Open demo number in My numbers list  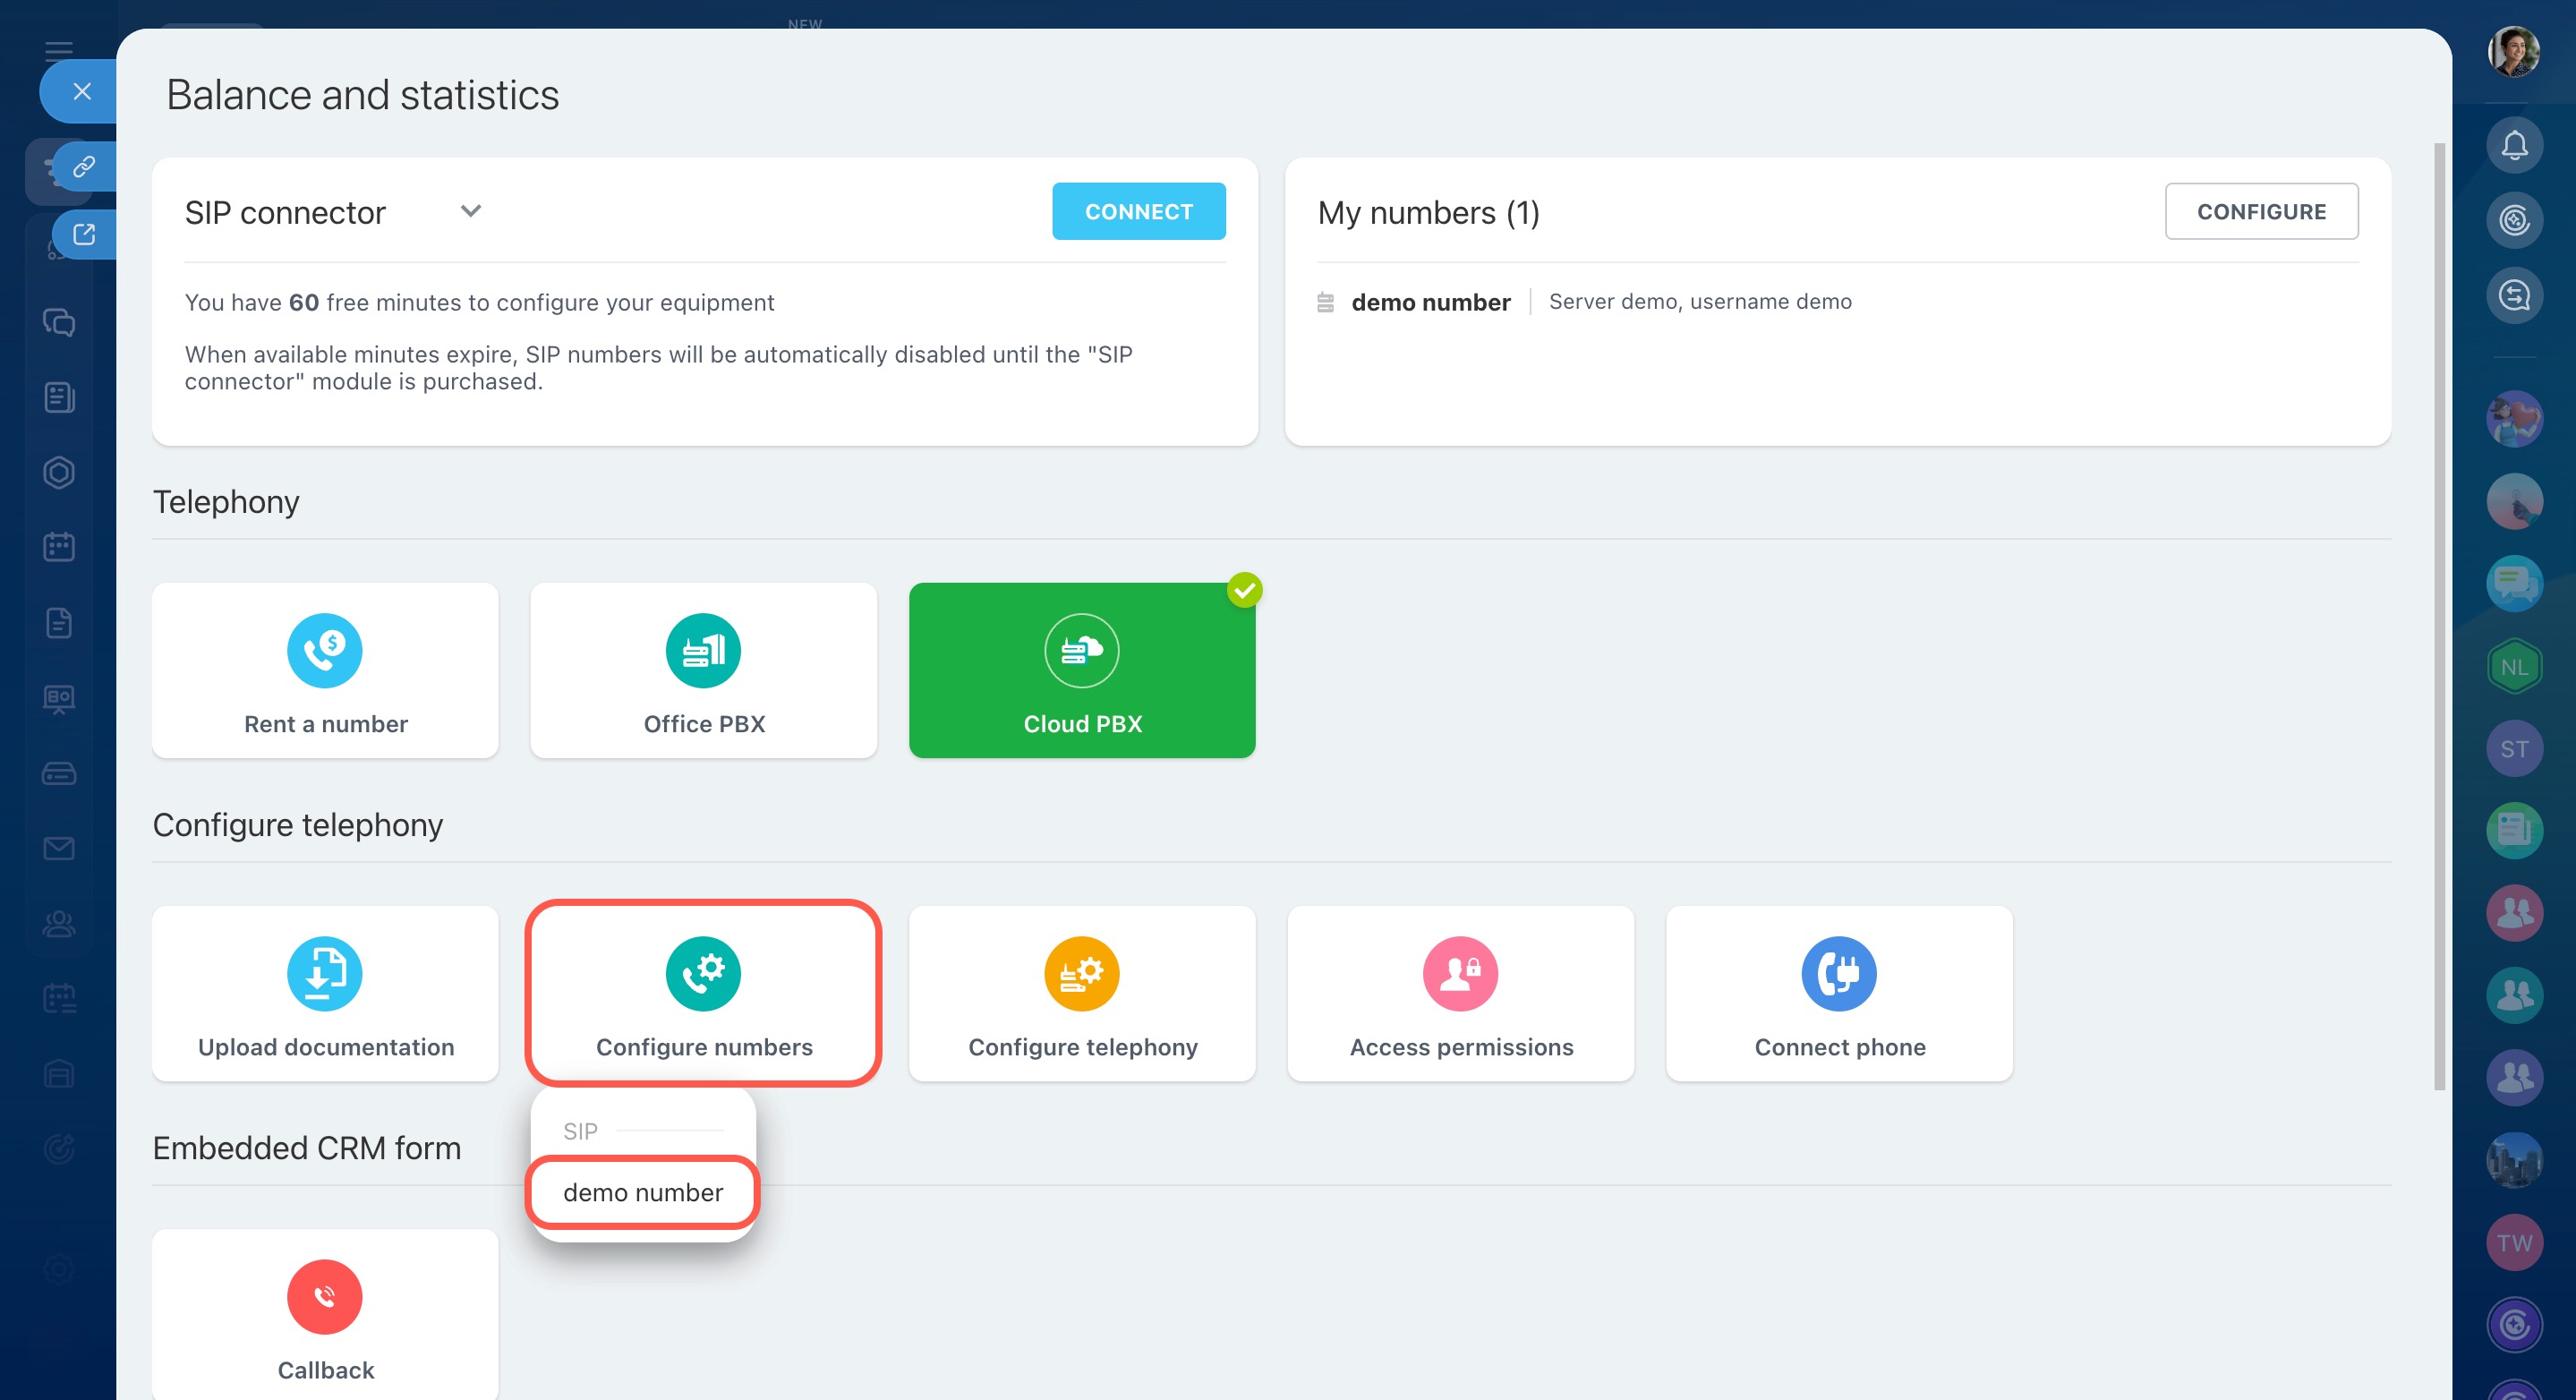click(x=1429, y=302)
